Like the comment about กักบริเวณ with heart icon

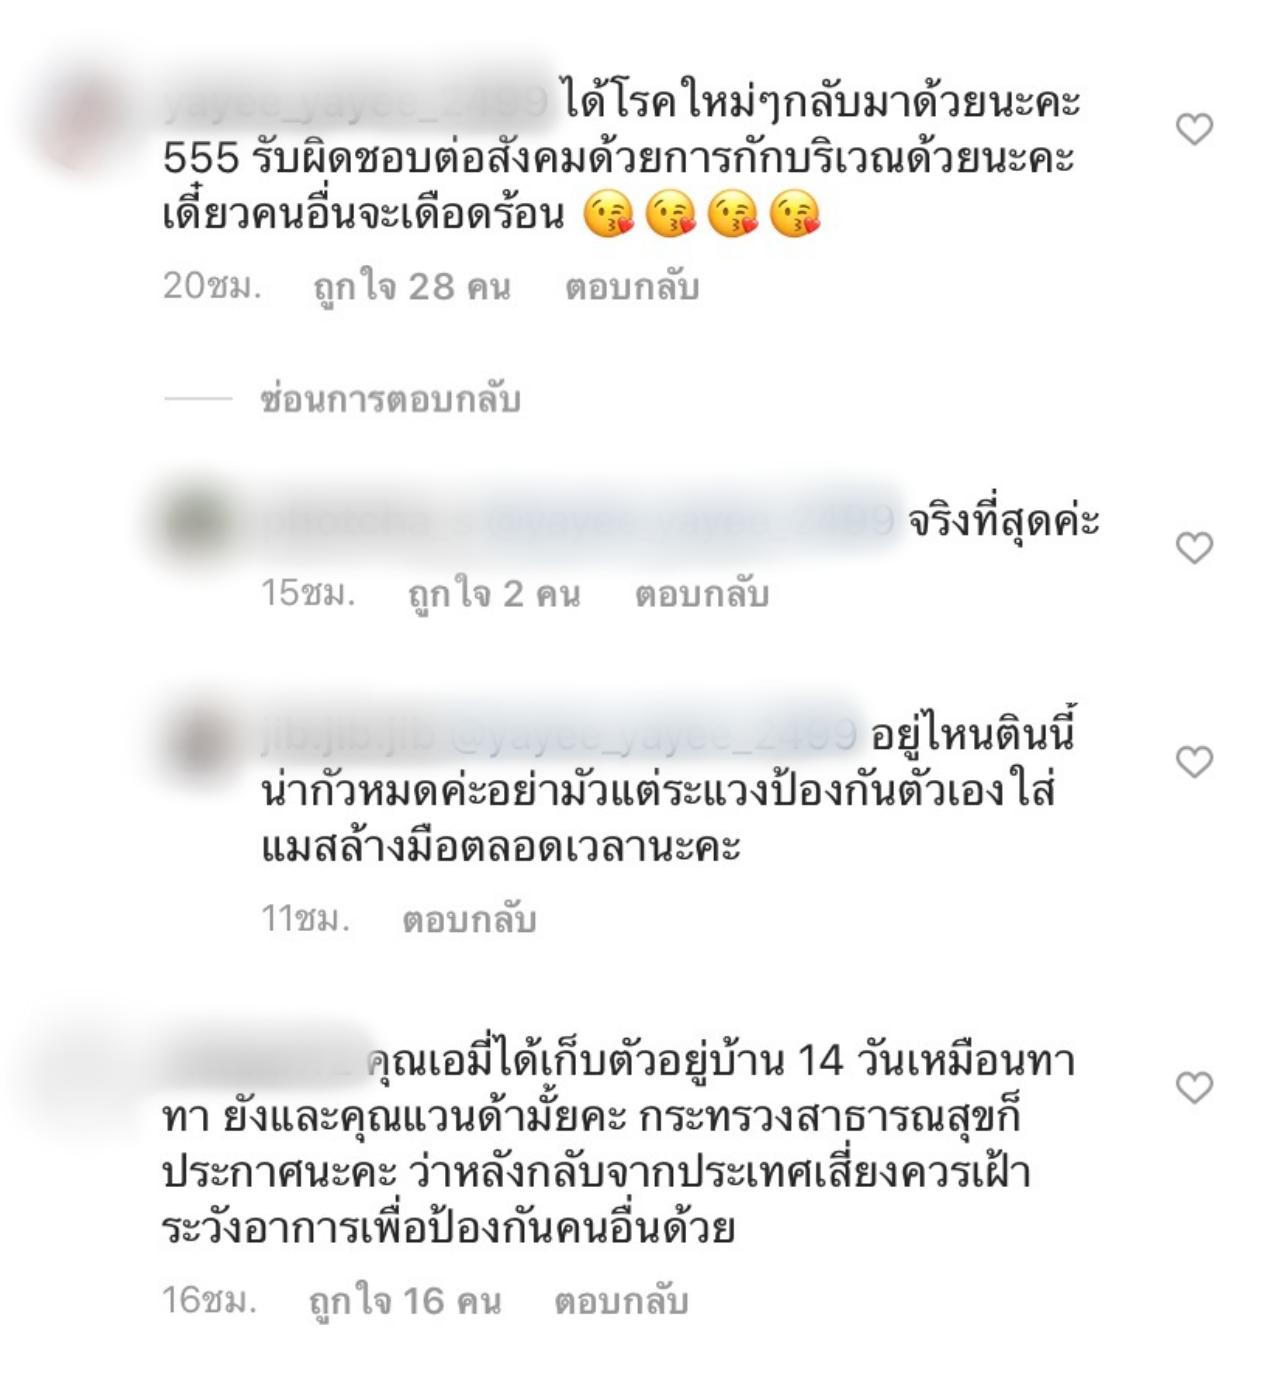click(x=1194, y=129)
